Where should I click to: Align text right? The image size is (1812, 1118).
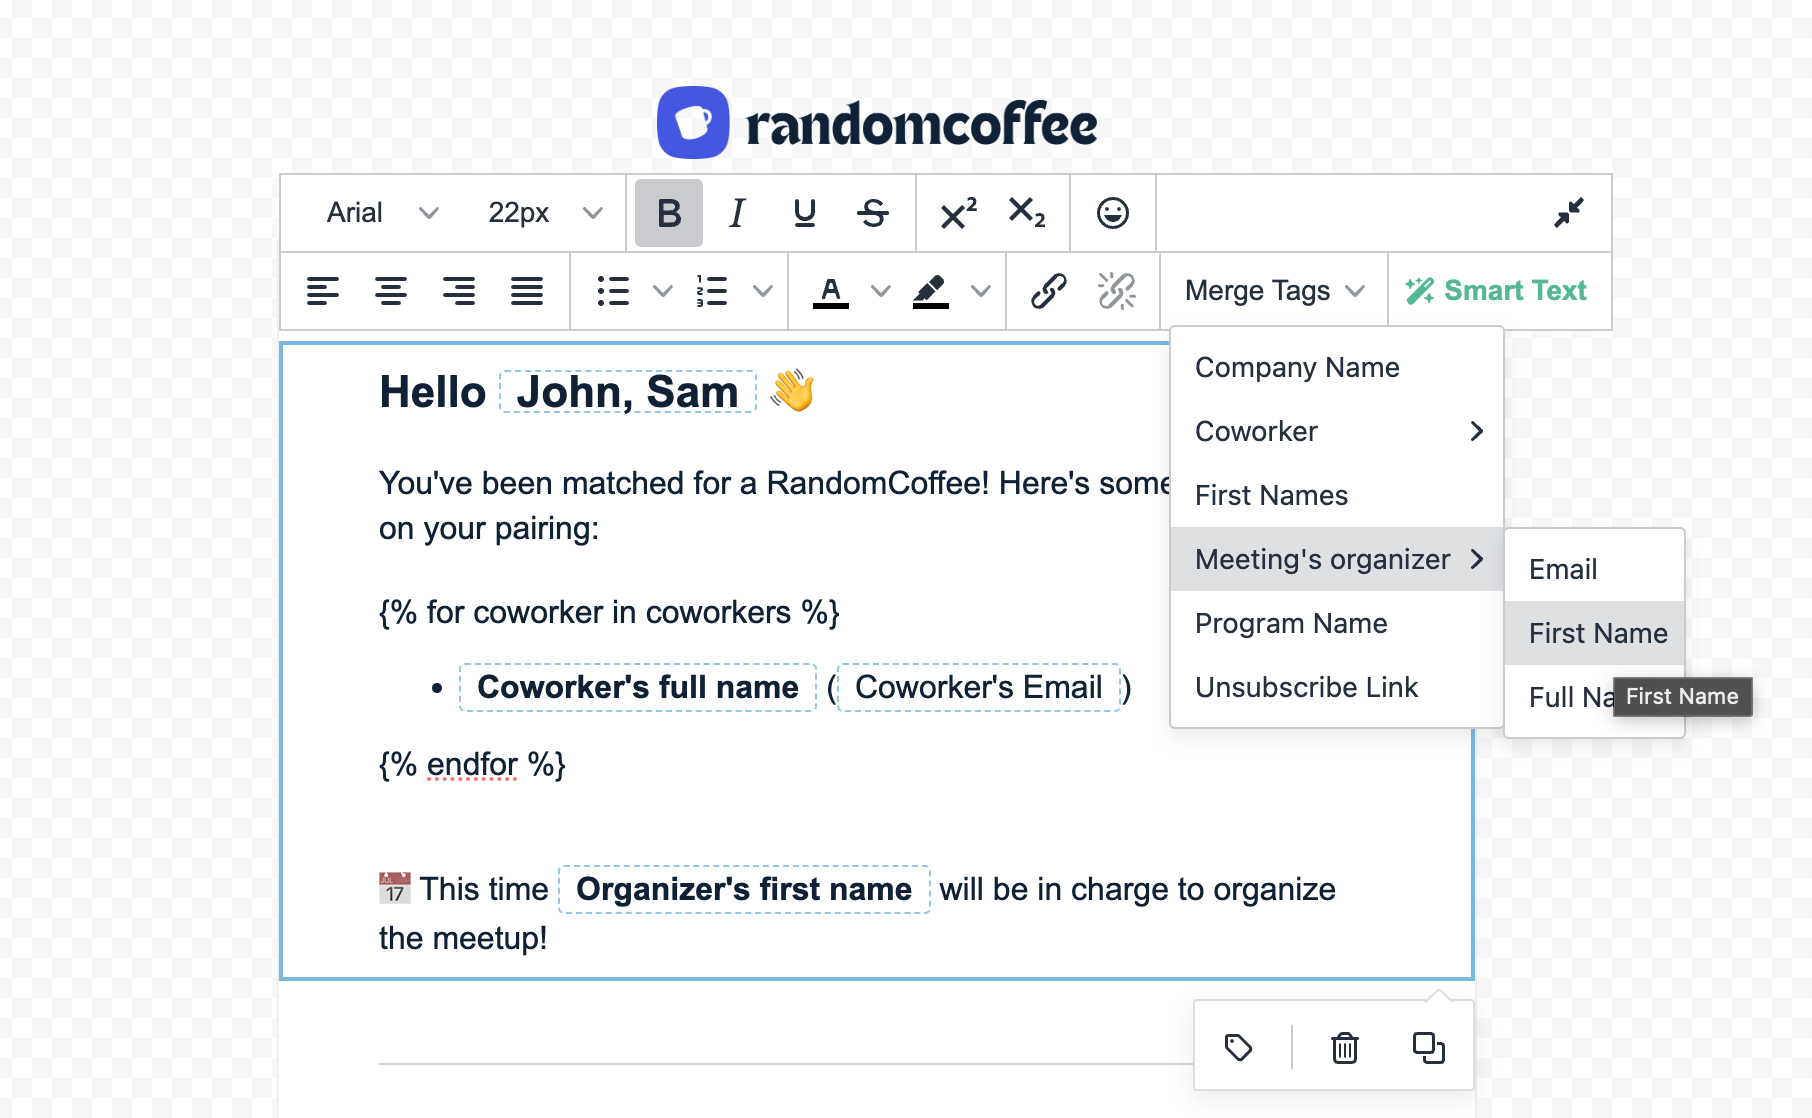pyautogui.click(x=459, y=291)
